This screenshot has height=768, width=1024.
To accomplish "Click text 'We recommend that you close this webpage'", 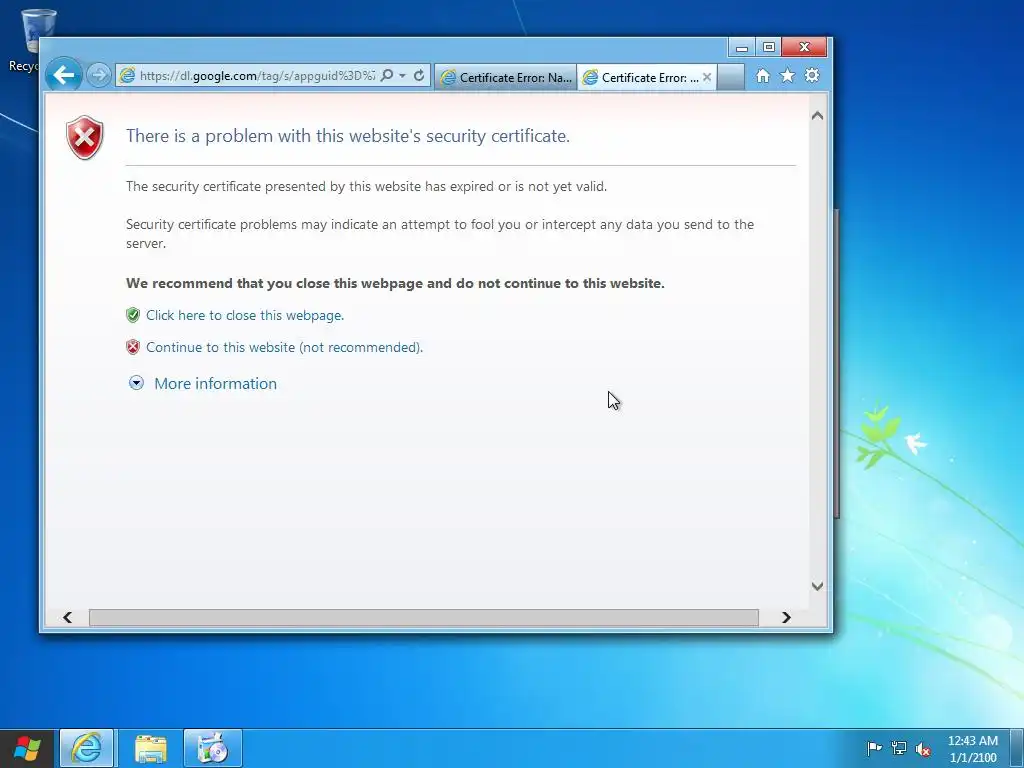I will [274, 283].
